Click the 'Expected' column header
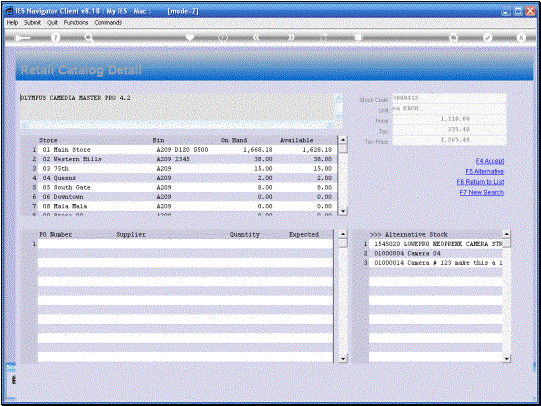541x406 pixels. pos(304,235)
